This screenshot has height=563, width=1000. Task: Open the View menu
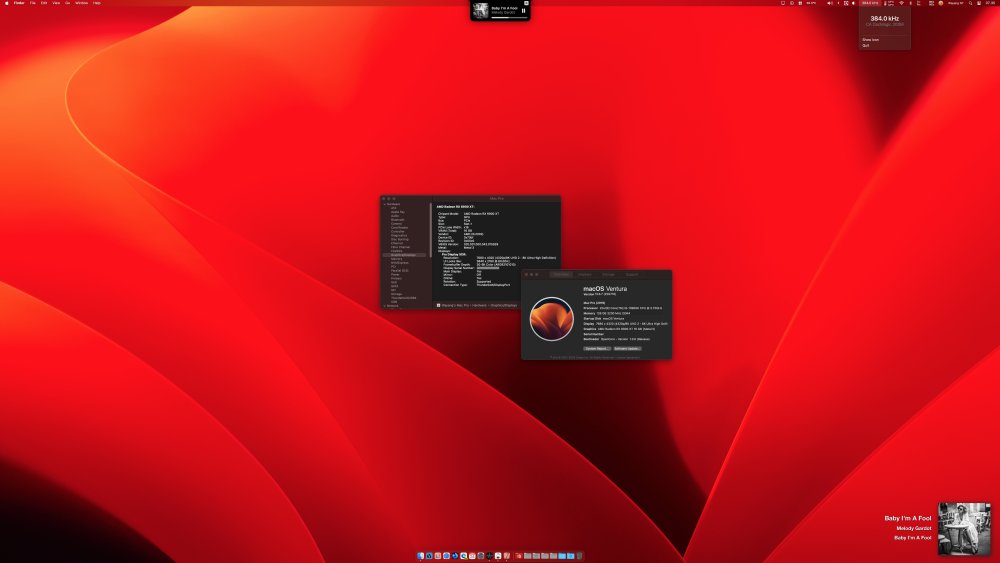pyautogui.click(x=56, y=3)
